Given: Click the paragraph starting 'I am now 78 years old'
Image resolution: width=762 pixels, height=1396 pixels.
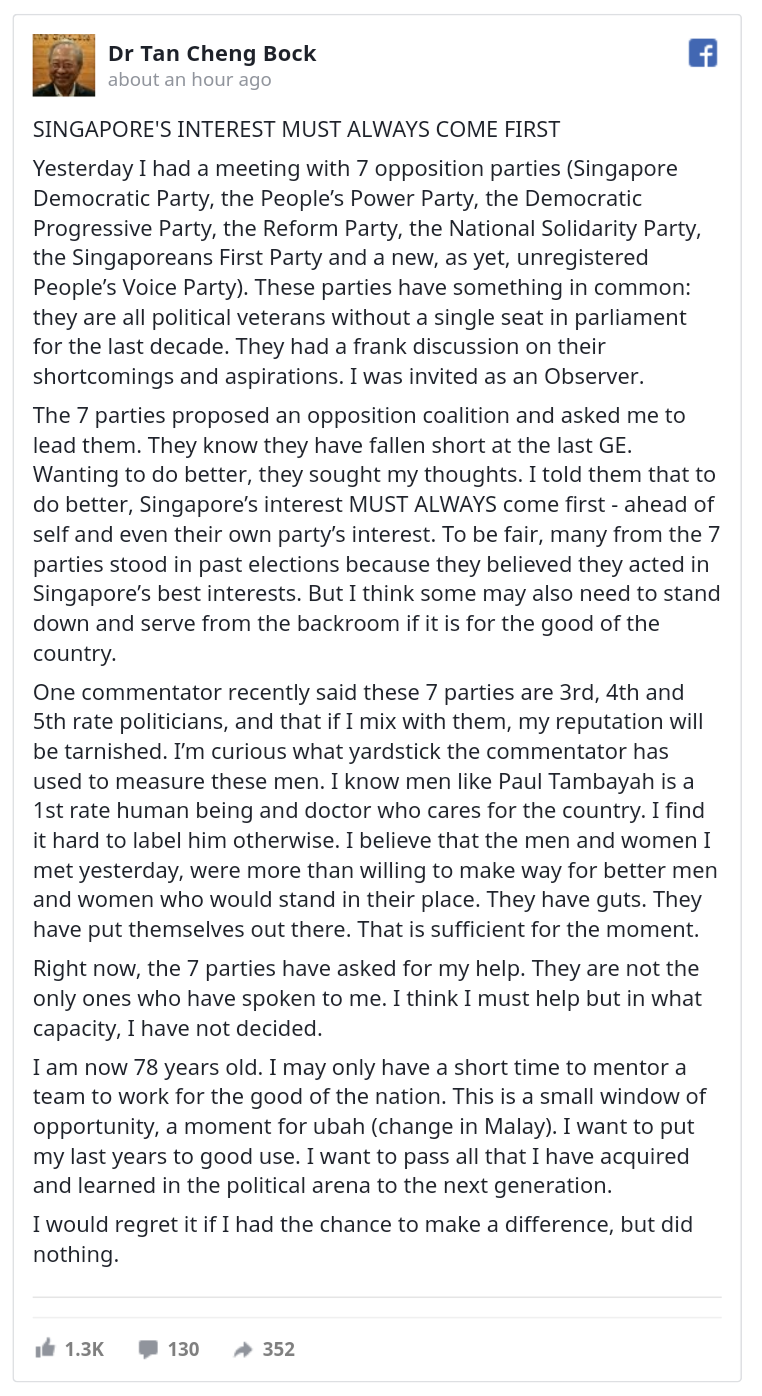Looking at the screenshot, I should click(376, 1126).
